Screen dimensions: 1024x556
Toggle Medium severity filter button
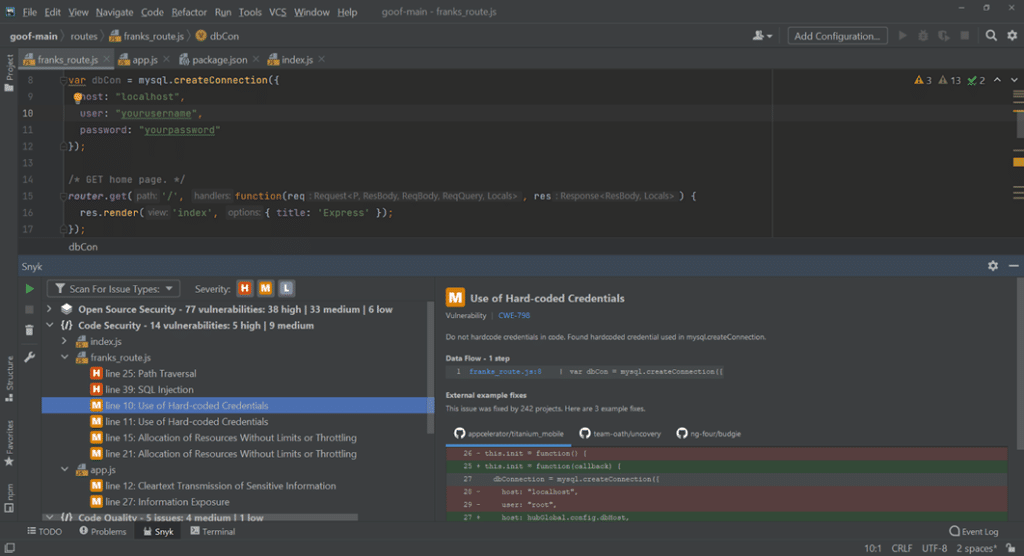point(265,289)
